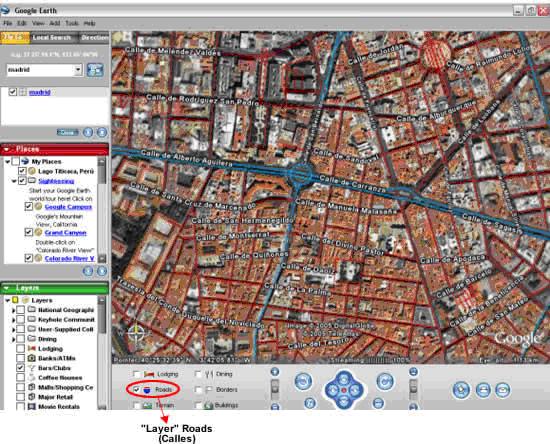Screen dimensions: 550x444
Task: Check Banks/ATMs in the Layers tree
Action: pos(20,358)
